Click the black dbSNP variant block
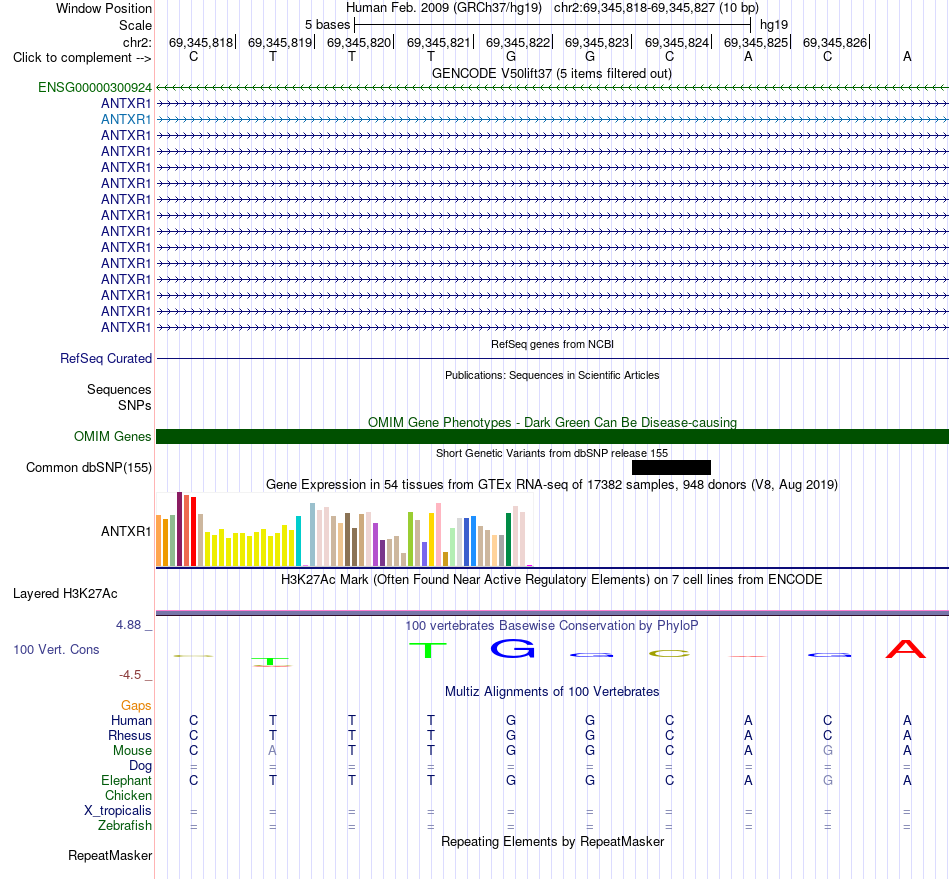 pos(671,467)
